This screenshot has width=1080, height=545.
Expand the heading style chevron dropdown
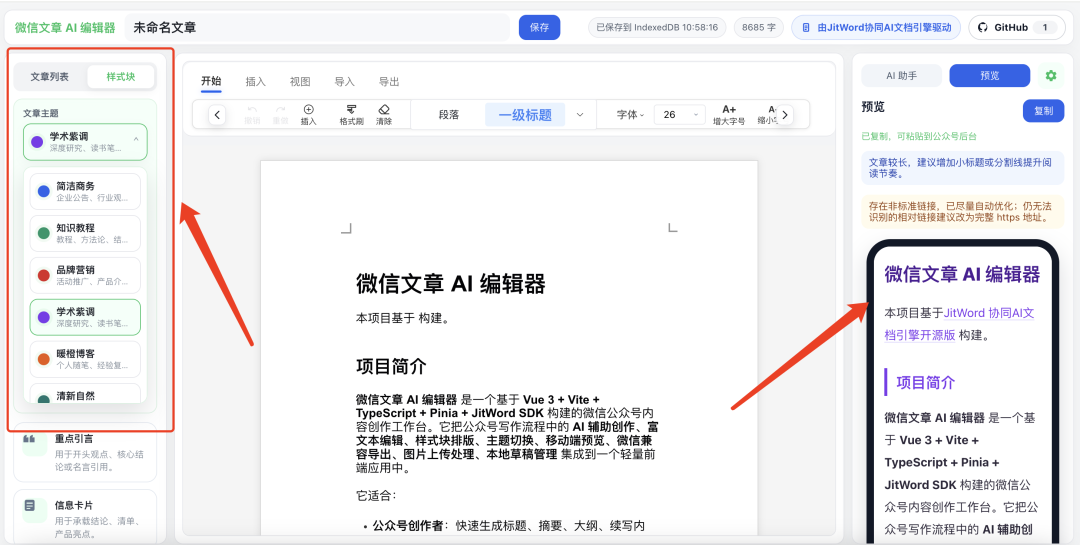580,115
